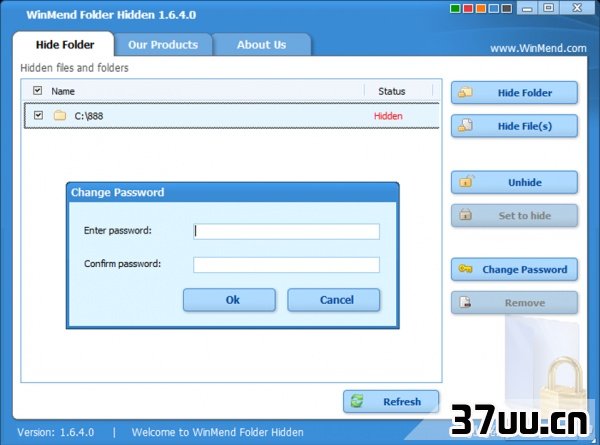Click the Hide File(s) button
Image resolution: width=600 pixels, height=445 pixels.
click(514, 126)
